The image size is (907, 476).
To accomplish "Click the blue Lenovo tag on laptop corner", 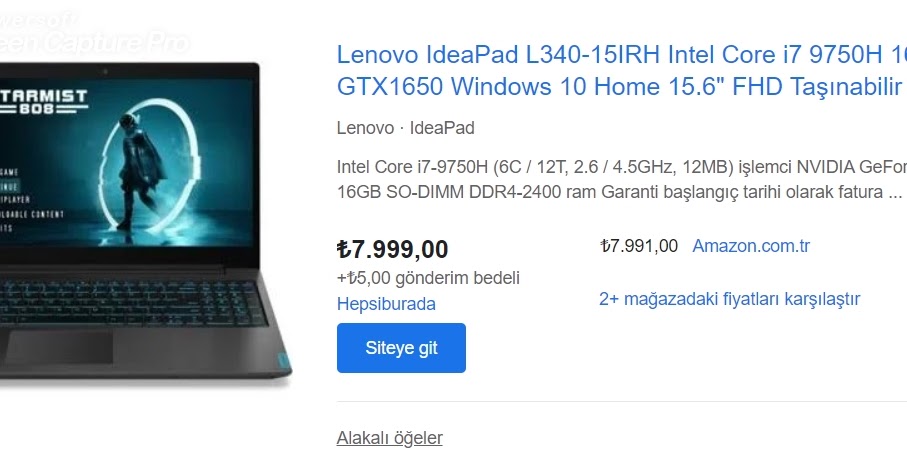I will (285, 363).
